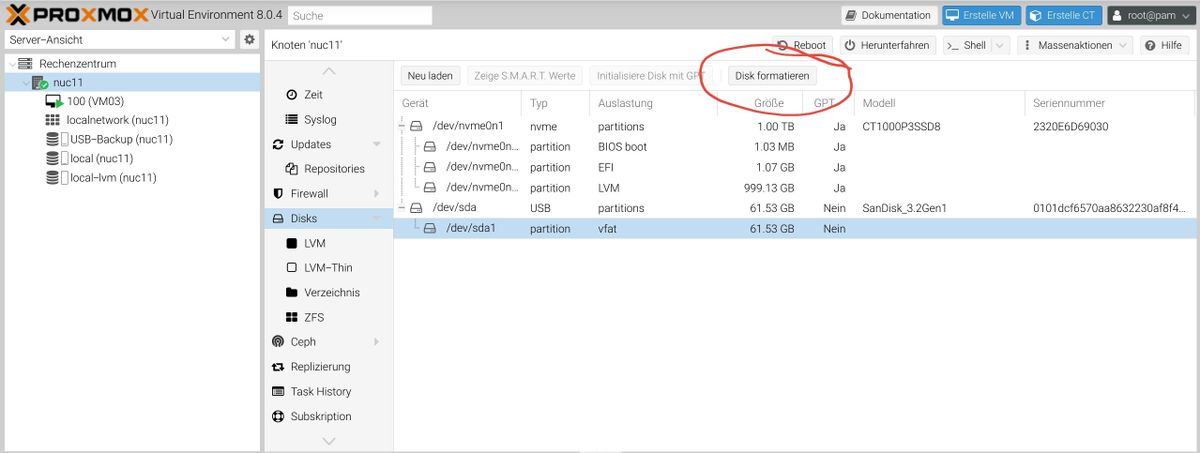1200x453 pixels.
Task: Select the EFI partition row
Action: click(796, 167)
